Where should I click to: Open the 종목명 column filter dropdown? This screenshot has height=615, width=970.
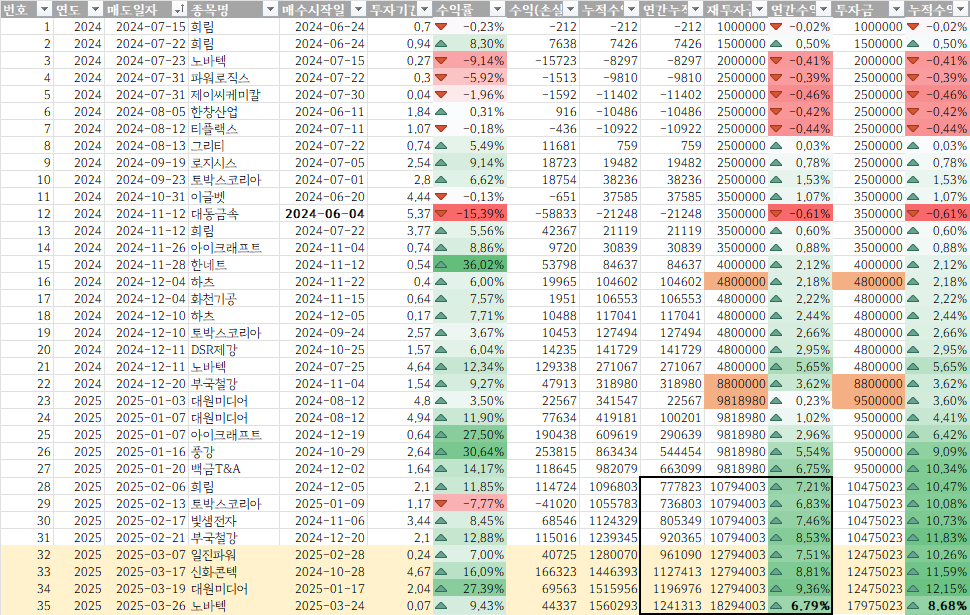coord(270,9)
